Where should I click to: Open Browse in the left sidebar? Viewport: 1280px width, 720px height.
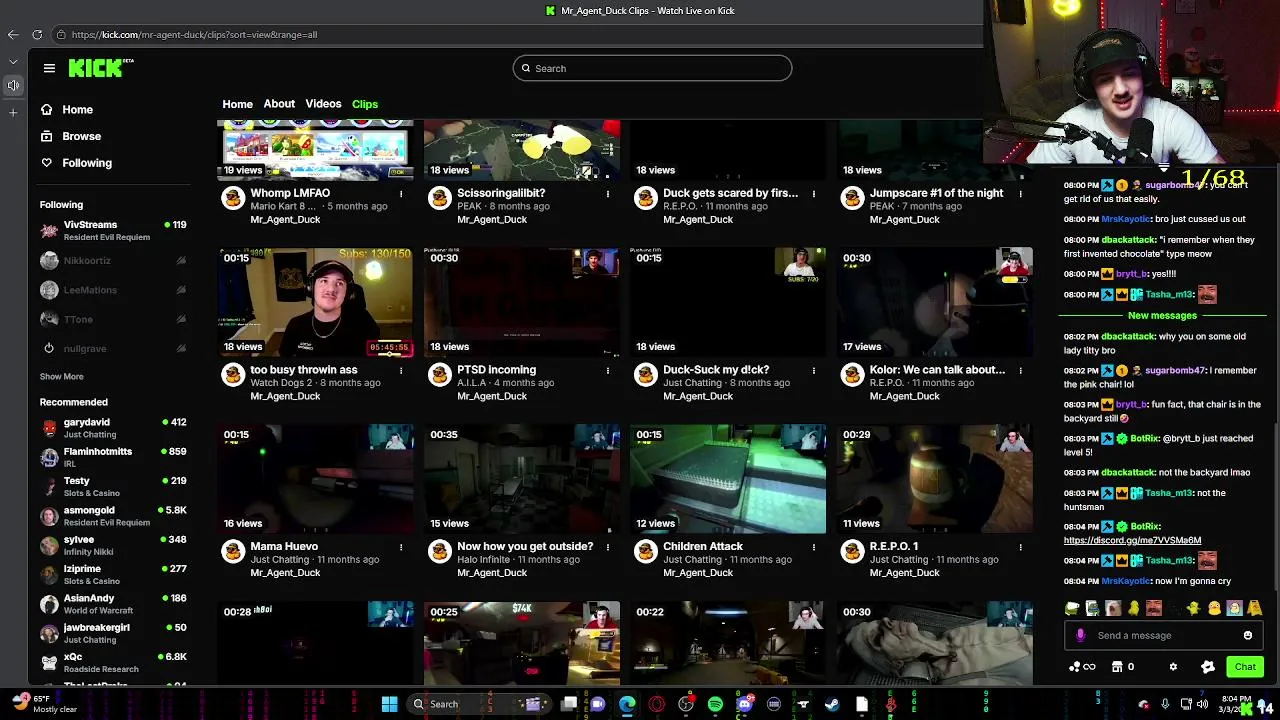pyautogui.click(x=70, y=136)
